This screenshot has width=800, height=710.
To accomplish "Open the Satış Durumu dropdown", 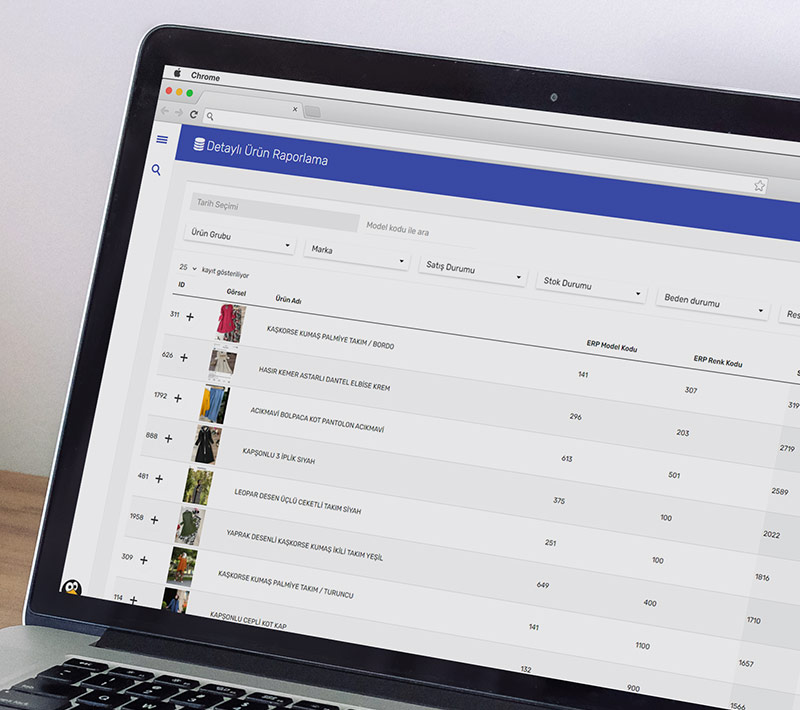I will click(x=472, y=271).
